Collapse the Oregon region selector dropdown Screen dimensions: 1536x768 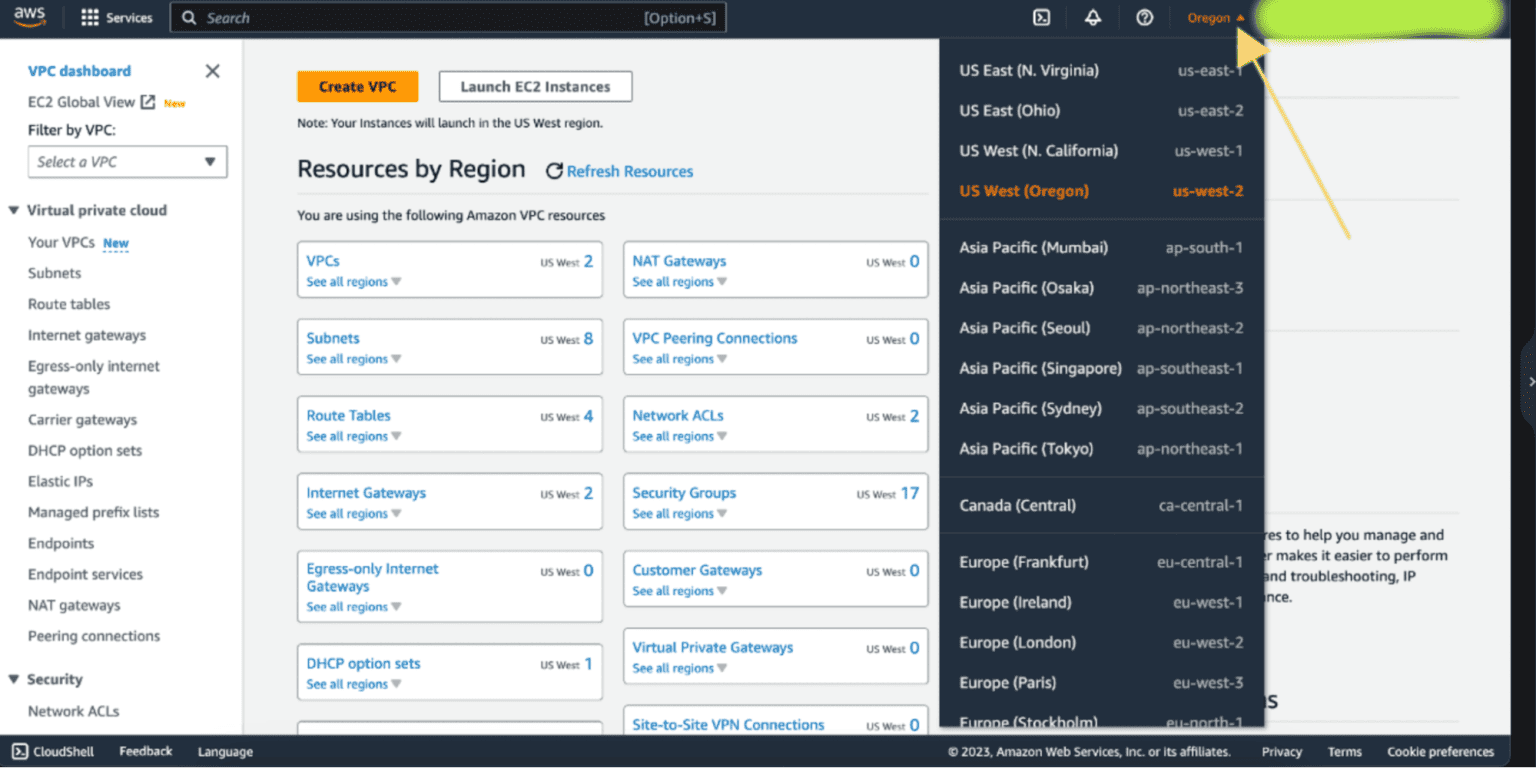(x=1213, y=17)
